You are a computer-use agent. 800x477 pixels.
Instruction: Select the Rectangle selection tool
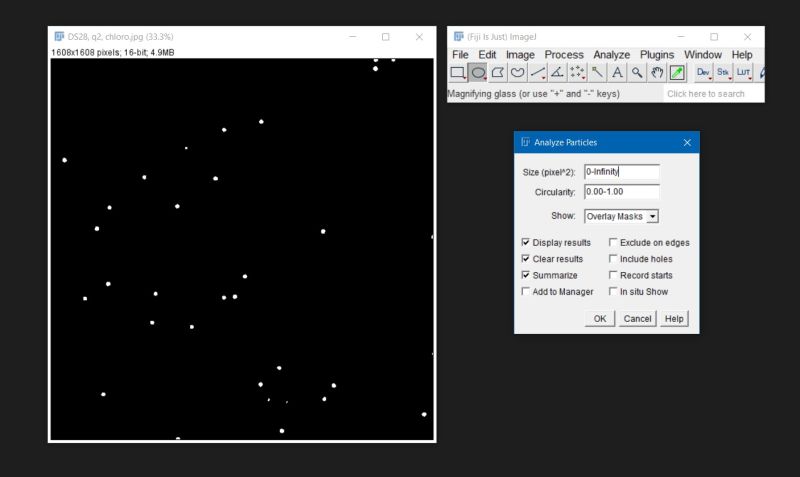point(458,73)
